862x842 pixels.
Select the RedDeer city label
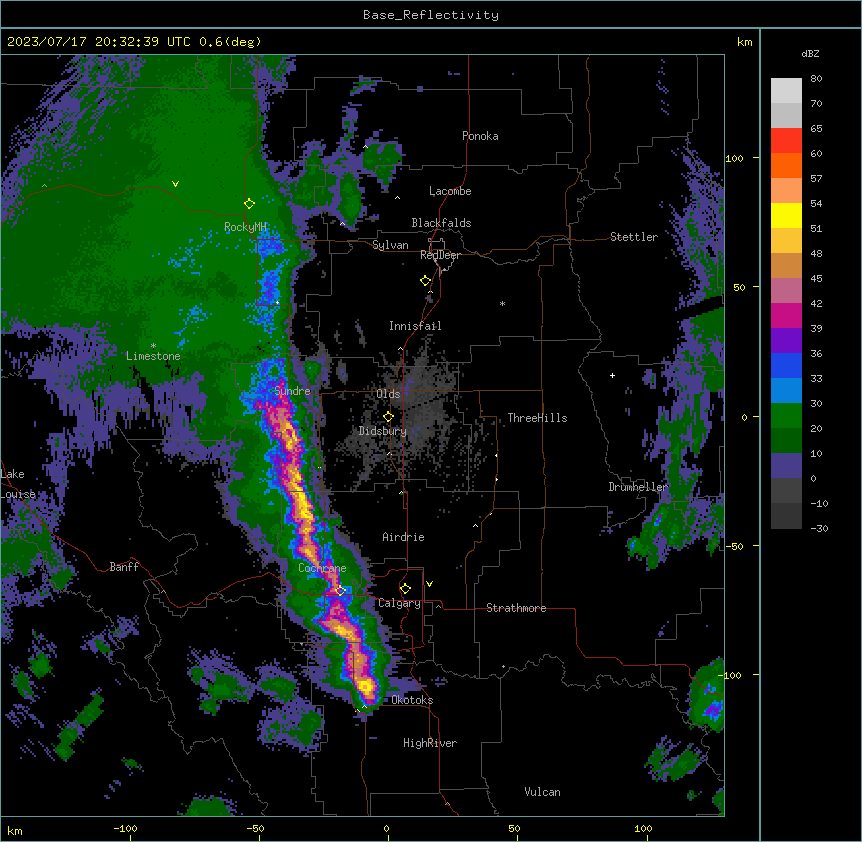coord(440,255)
